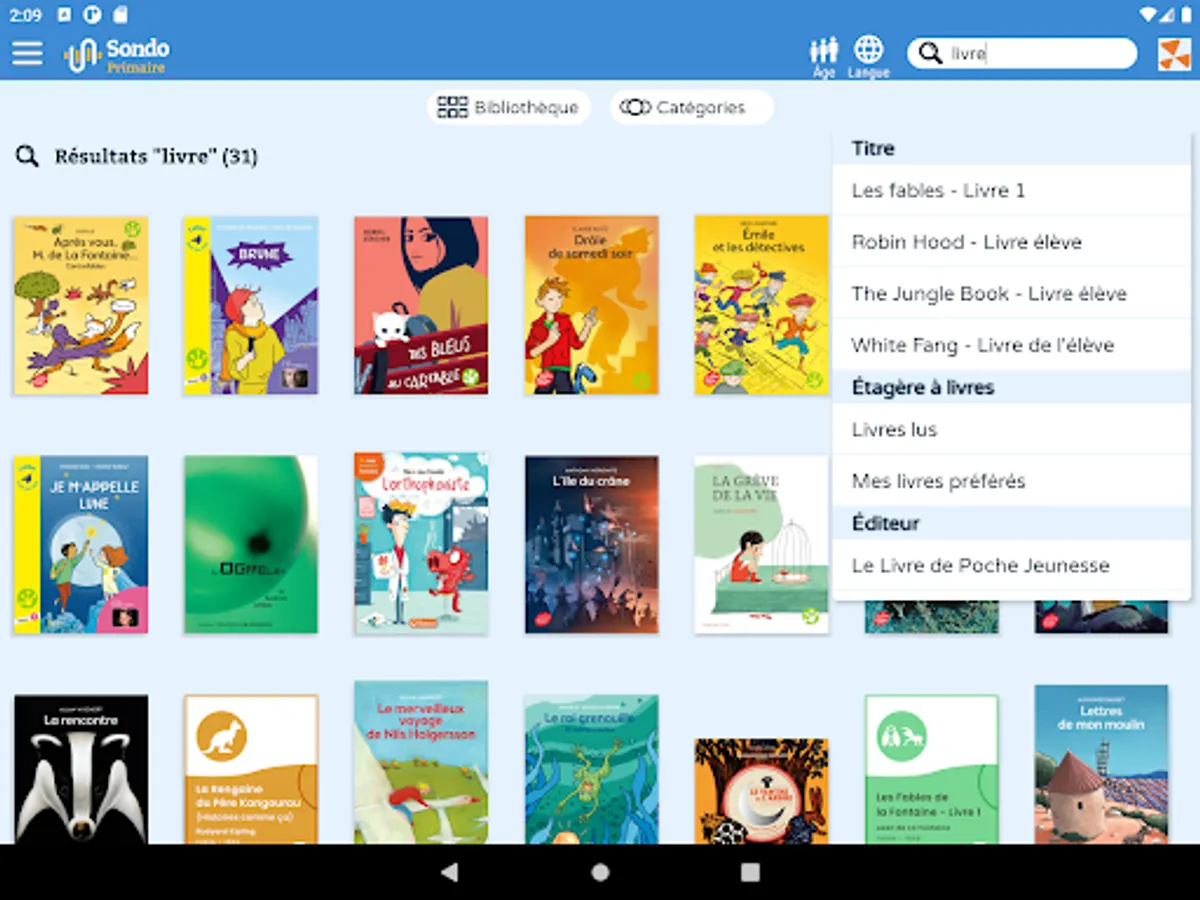Image resolution: width=1200 pixels, height=900 pixels.
Task: Switch to Catégories view
Action: [x=691, y=107]
